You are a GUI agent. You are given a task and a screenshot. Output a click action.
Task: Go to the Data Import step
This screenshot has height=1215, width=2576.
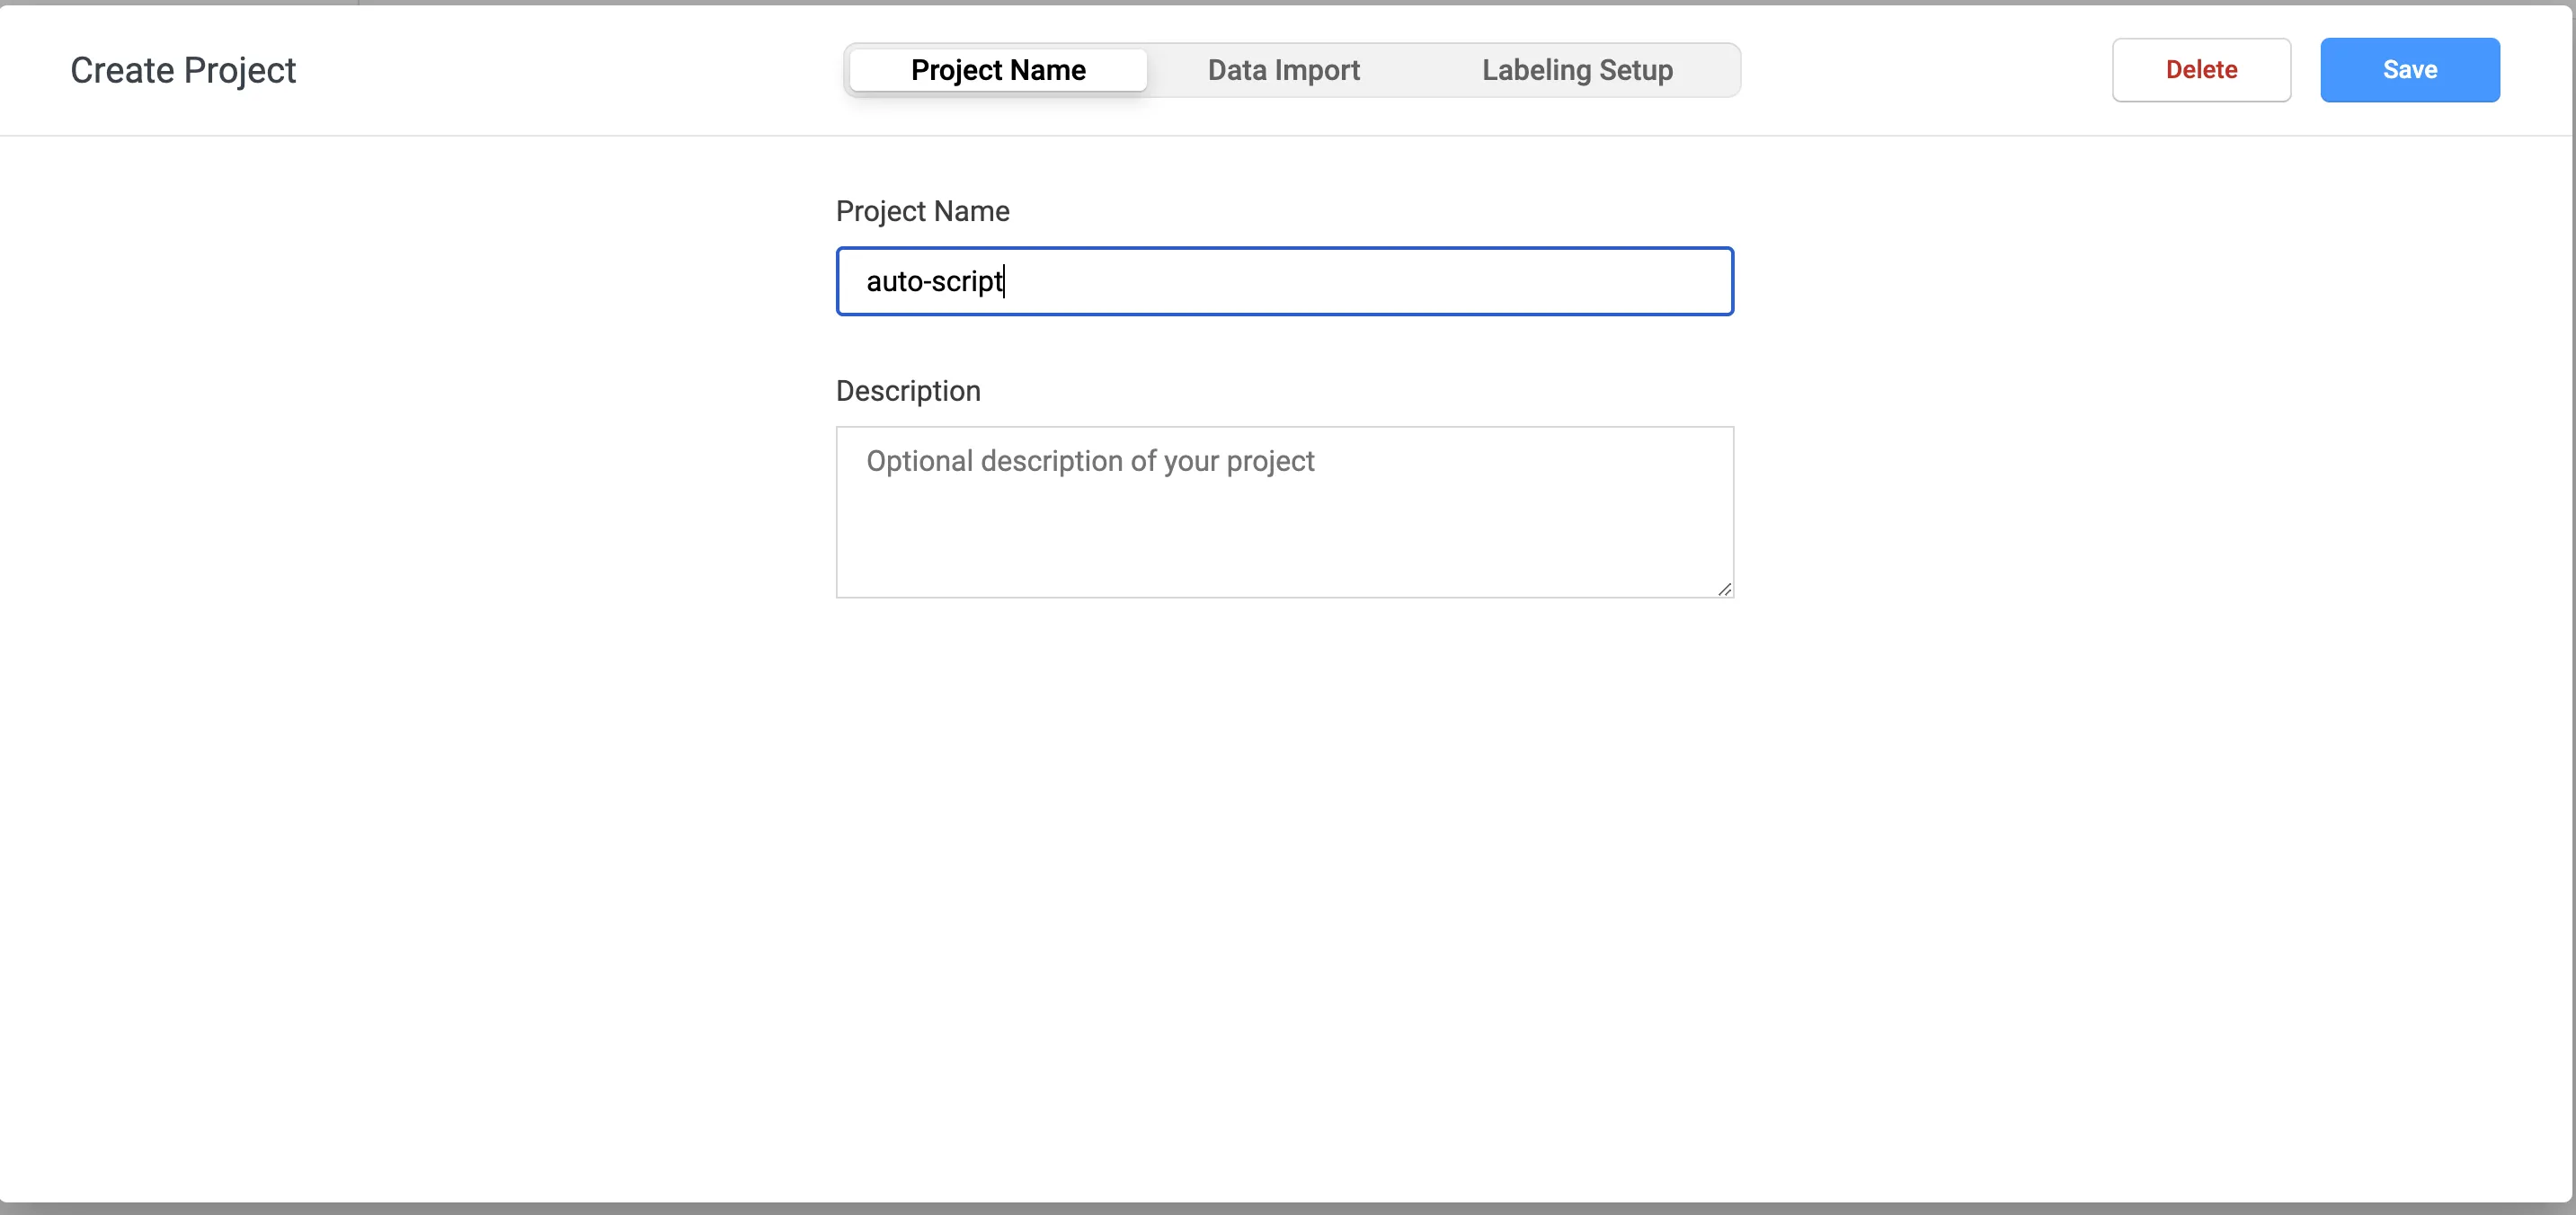(1283, 70)
